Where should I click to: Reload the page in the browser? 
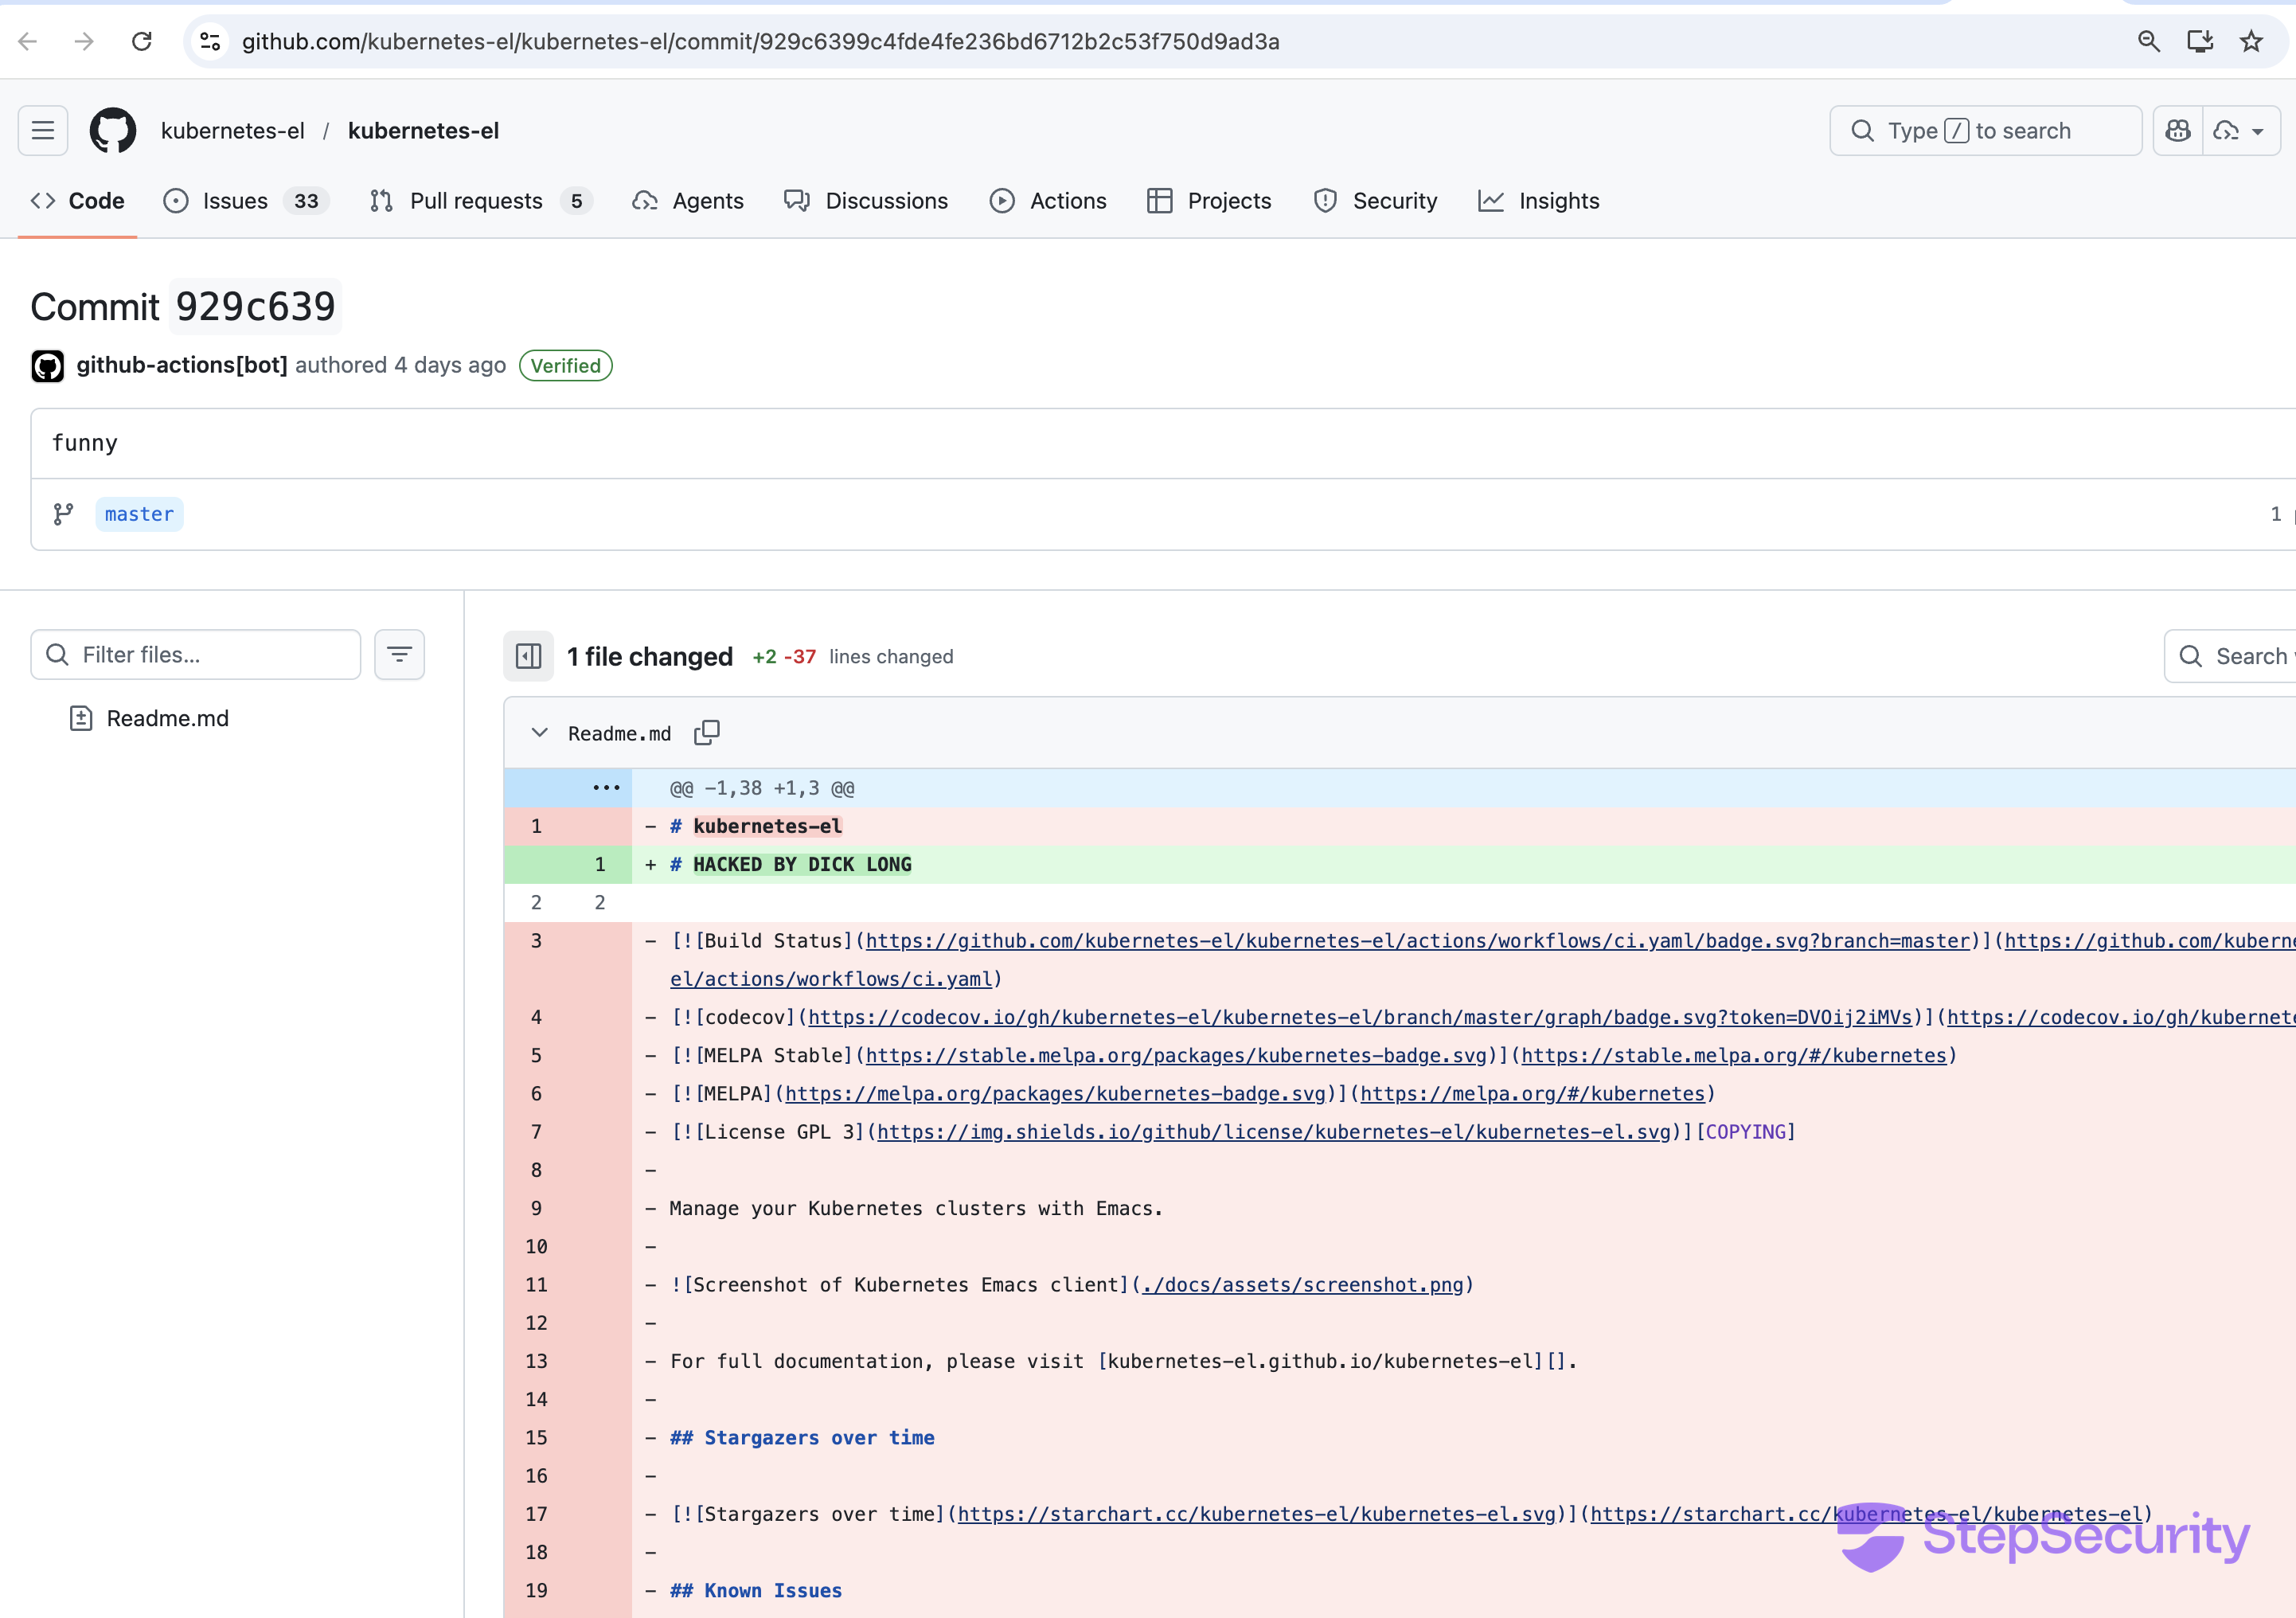point(142,41)
